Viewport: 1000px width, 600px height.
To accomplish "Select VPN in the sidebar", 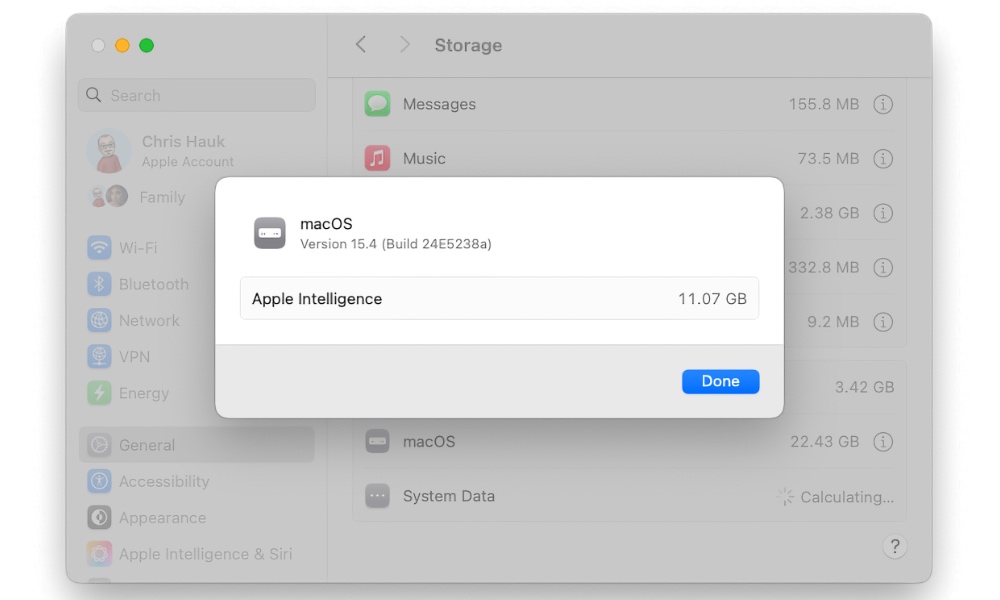I will click(134, 357).
